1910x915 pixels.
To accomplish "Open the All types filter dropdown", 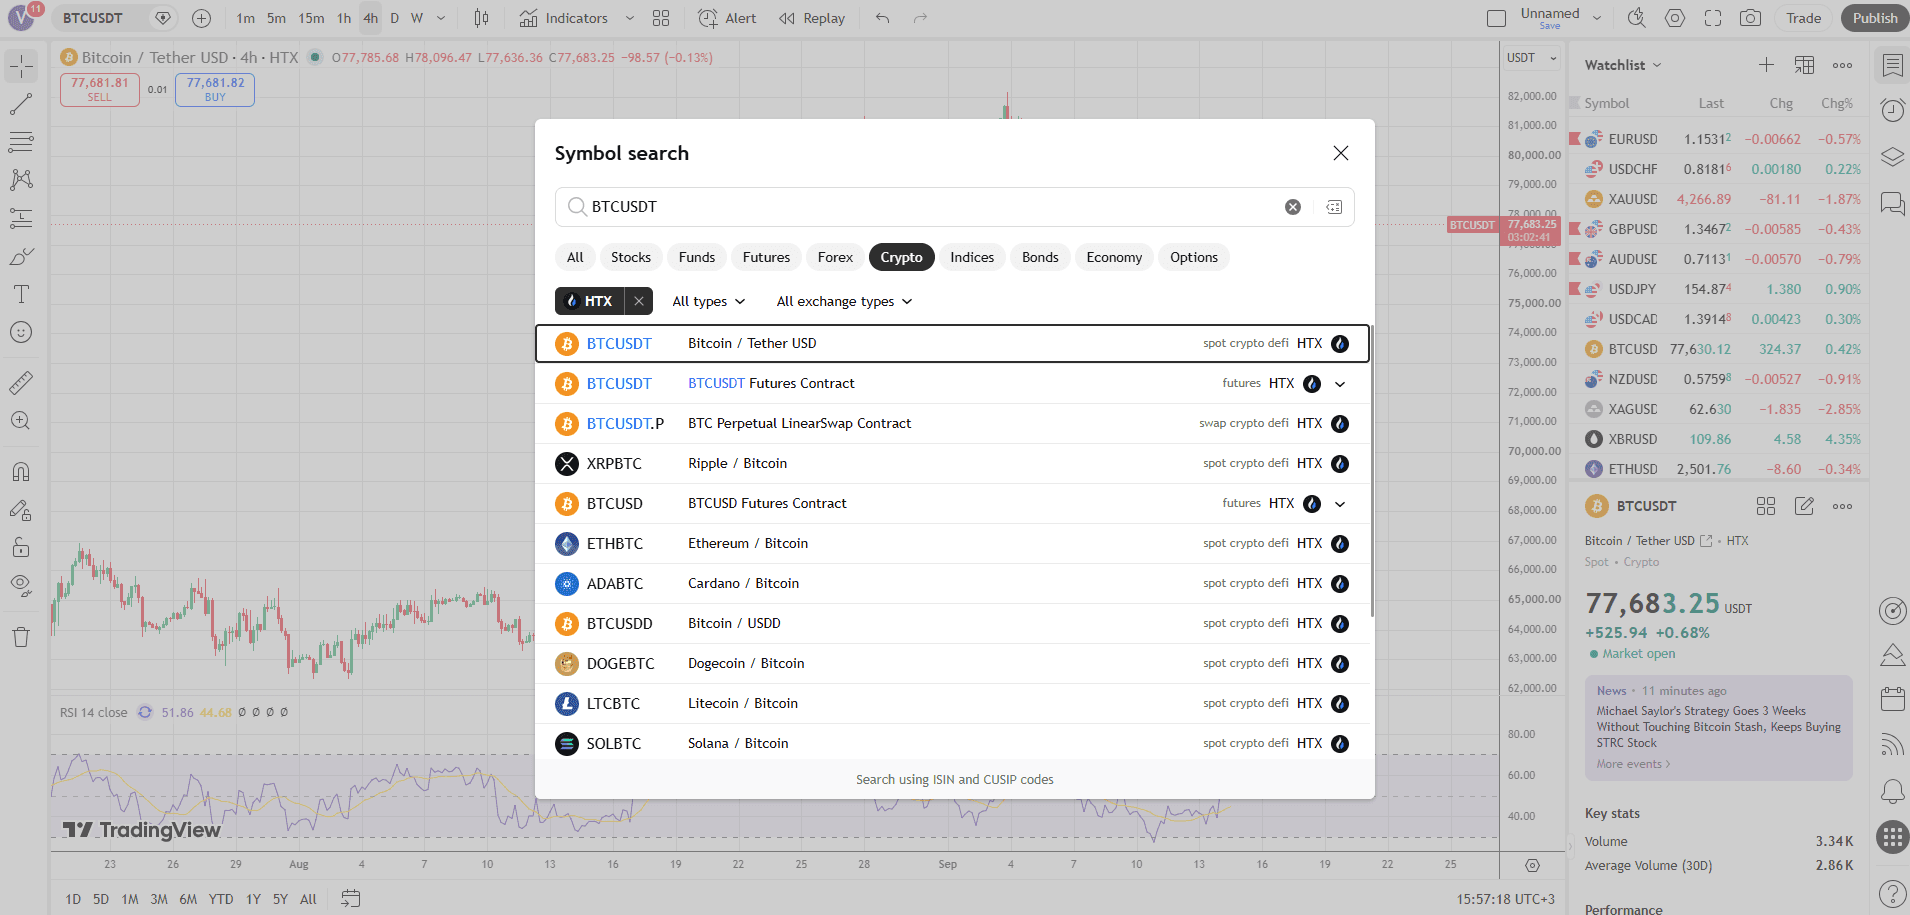I will (709, 301).
